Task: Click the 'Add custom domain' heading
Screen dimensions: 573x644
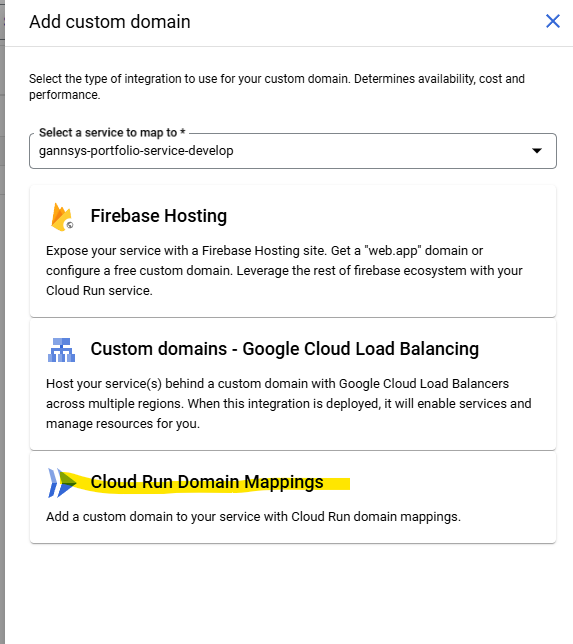Action: point(110,22)
